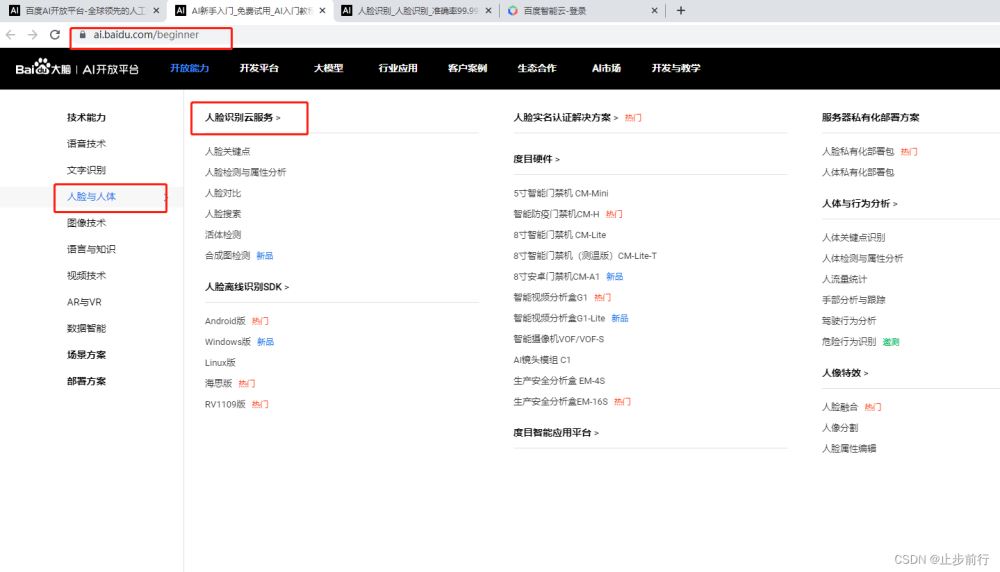Close the AI新手入门 tab
Viewport: 1000px width, 572px height.
323,10
